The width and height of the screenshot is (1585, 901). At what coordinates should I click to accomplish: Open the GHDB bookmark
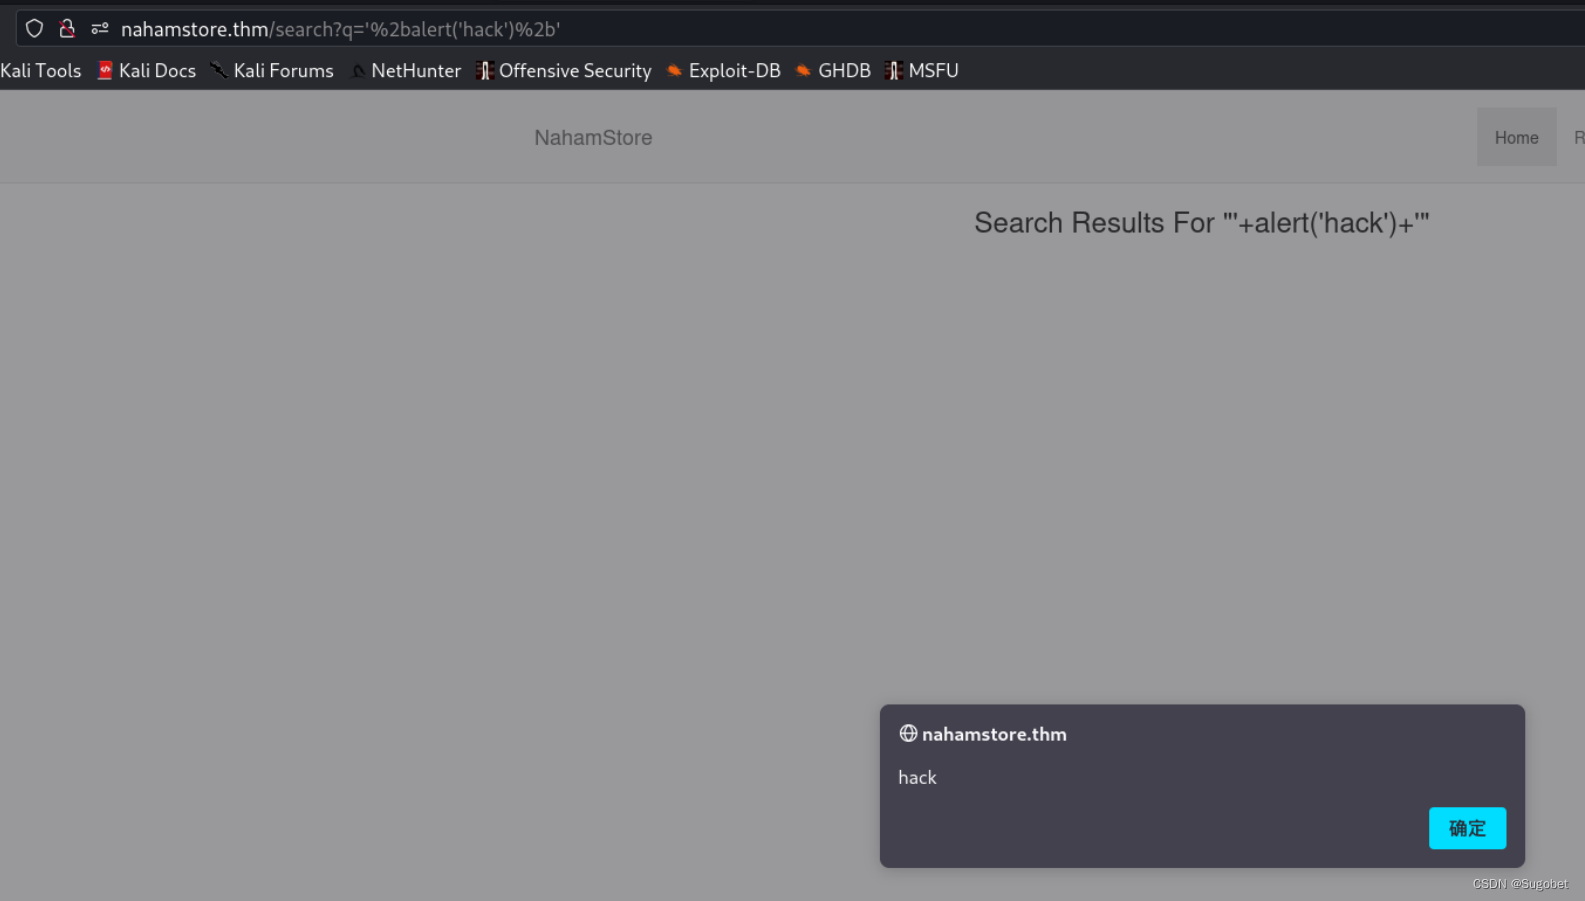[x=833, y=70]
